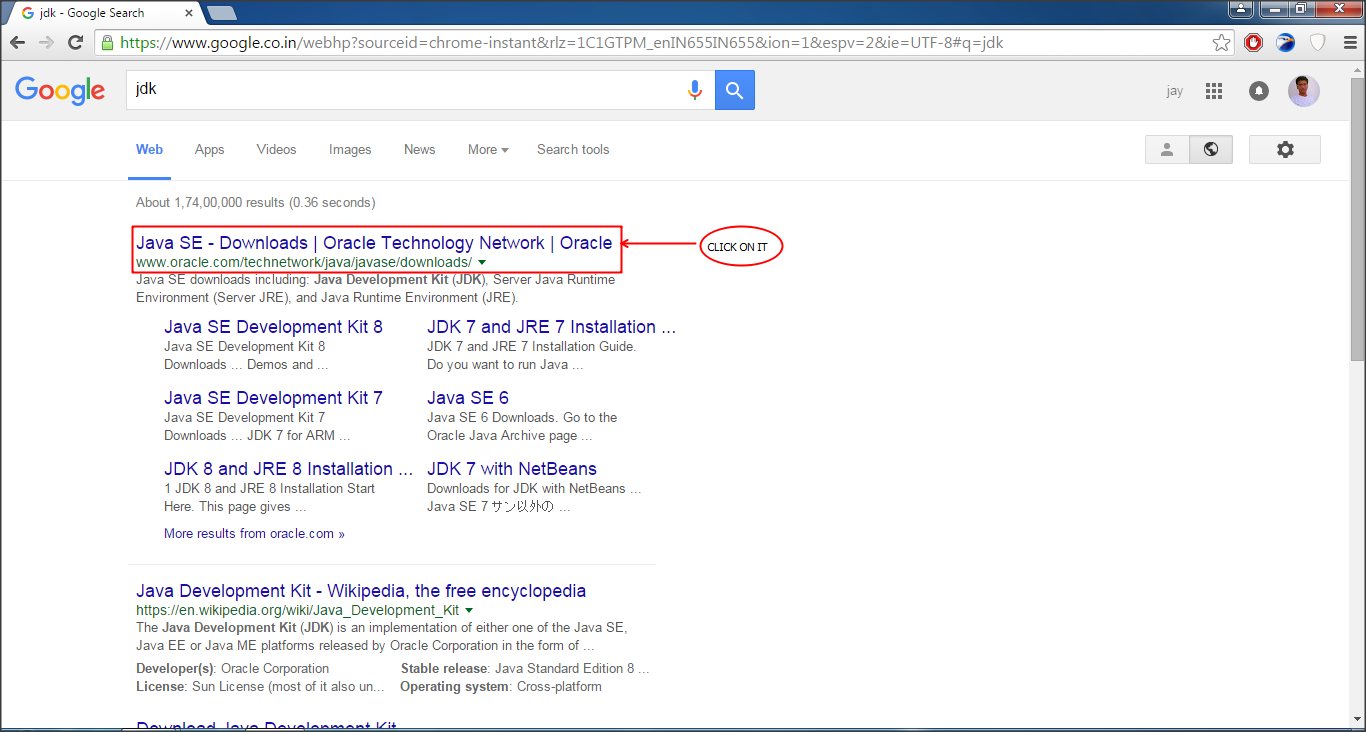Open Search tools

[573, 149]
